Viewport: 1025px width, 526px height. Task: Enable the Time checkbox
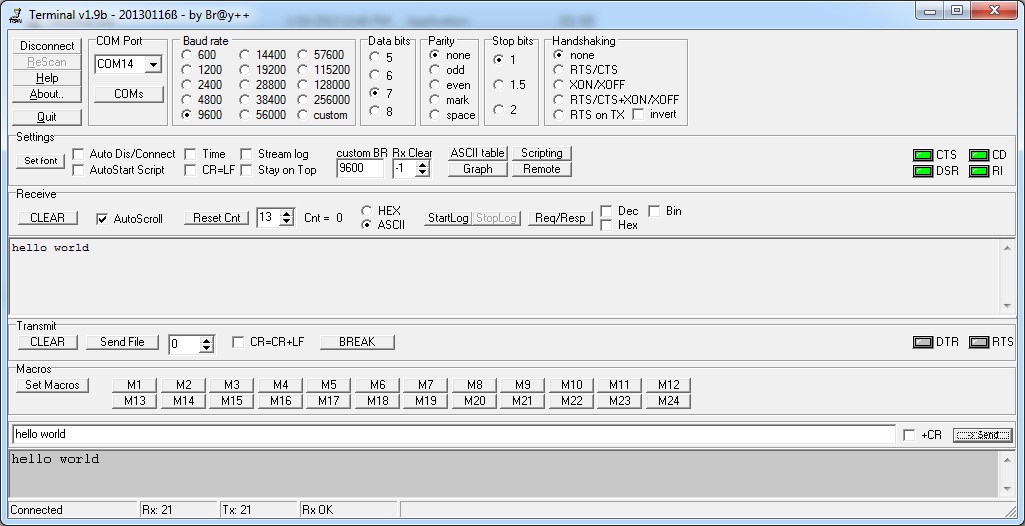tap(190, 154)
